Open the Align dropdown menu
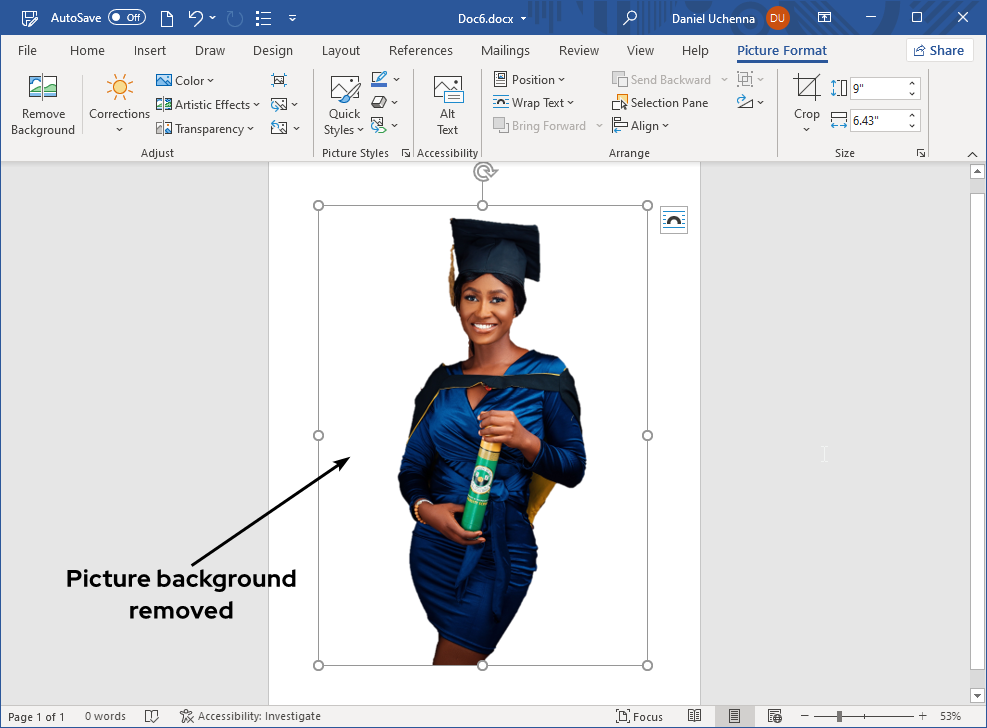This screenshot has height=728, width=987. (641, 125)
